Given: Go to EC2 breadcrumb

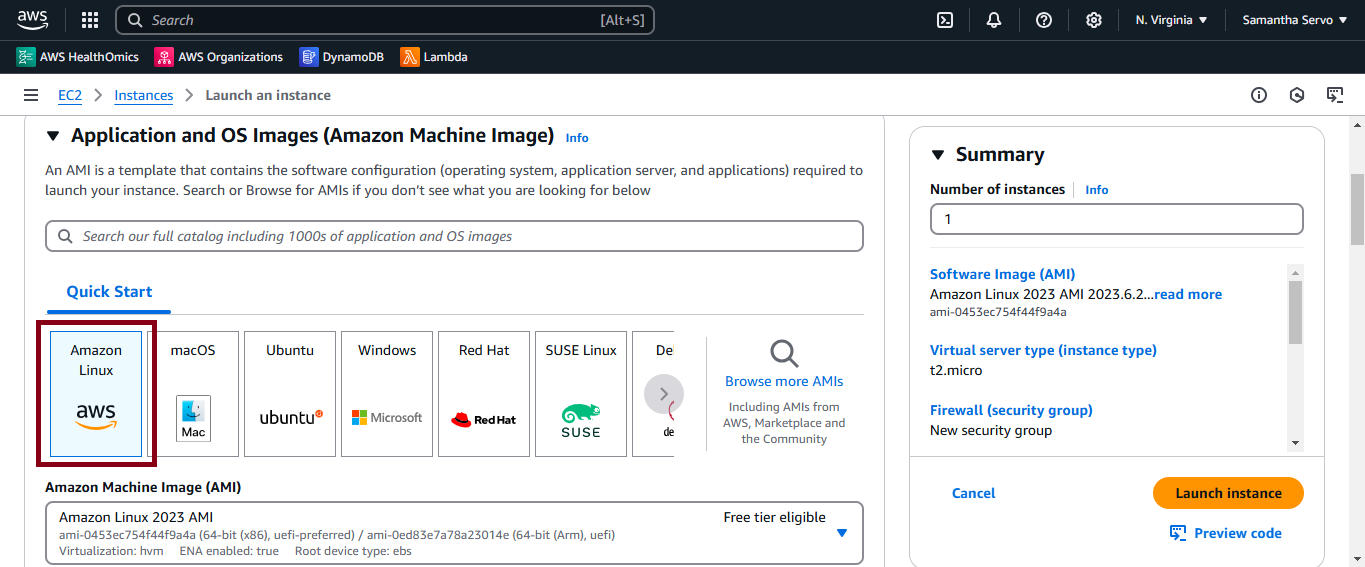Looking at the screenshot, I should tap(70, 95).
